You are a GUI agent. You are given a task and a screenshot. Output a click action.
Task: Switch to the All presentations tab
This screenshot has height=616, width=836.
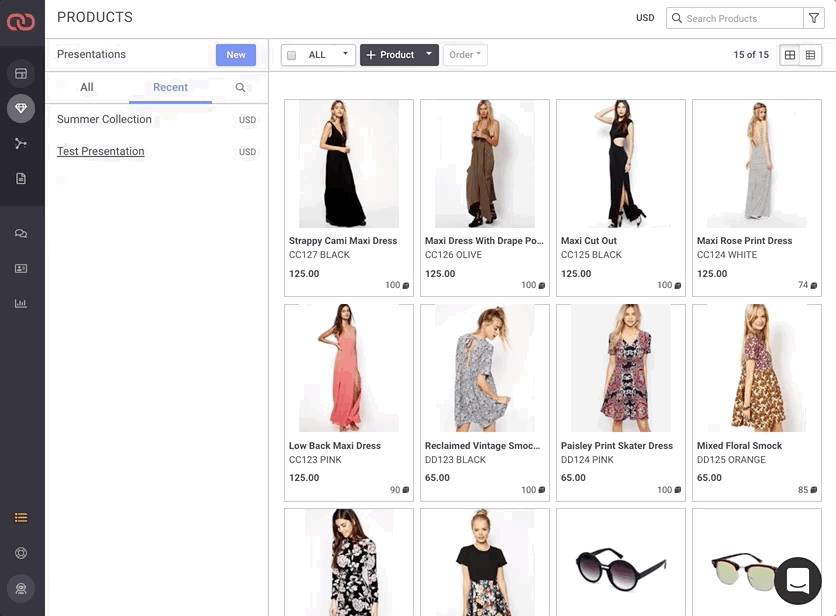pos(87,87)
